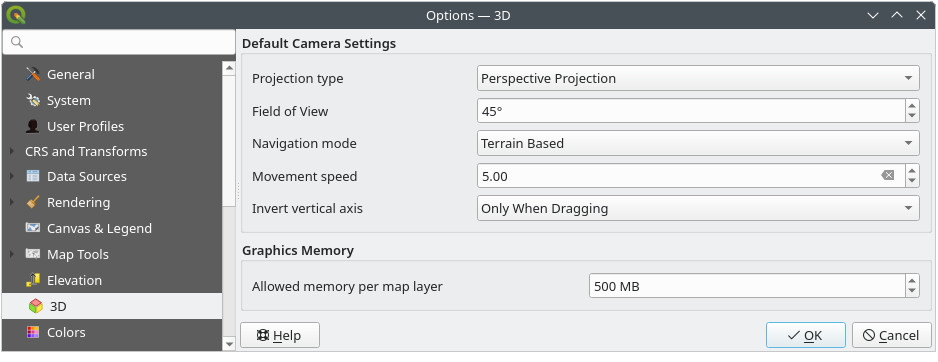Click the Rendering label in sidebar
The height and width of the screenshot is (362, 938).
point(78,202)
